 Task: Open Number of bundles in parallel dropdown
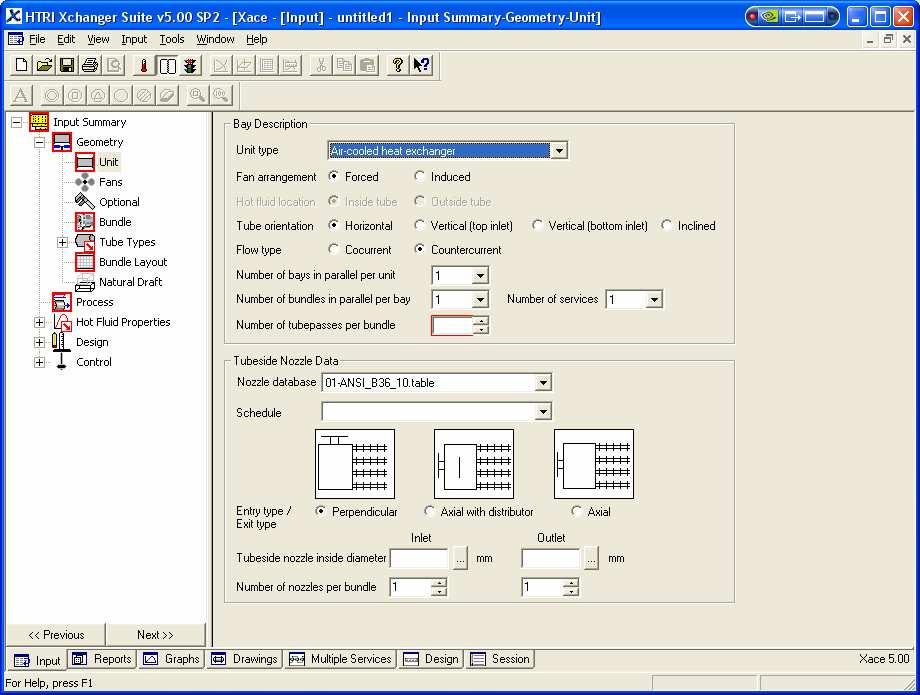(x=480, y=300)
